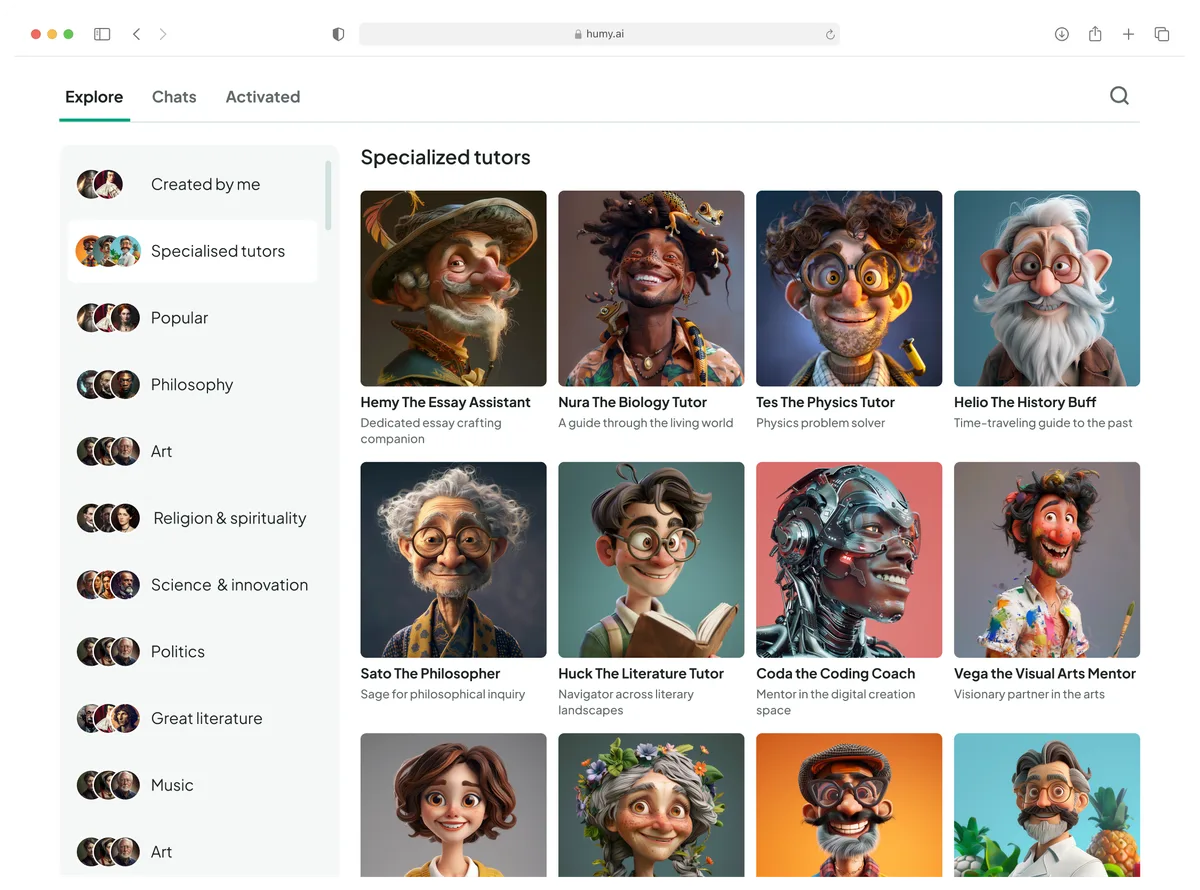This screenshot has height=890, width=1200.
Task: Open Science & innovation category
Action: pos(229,585)
